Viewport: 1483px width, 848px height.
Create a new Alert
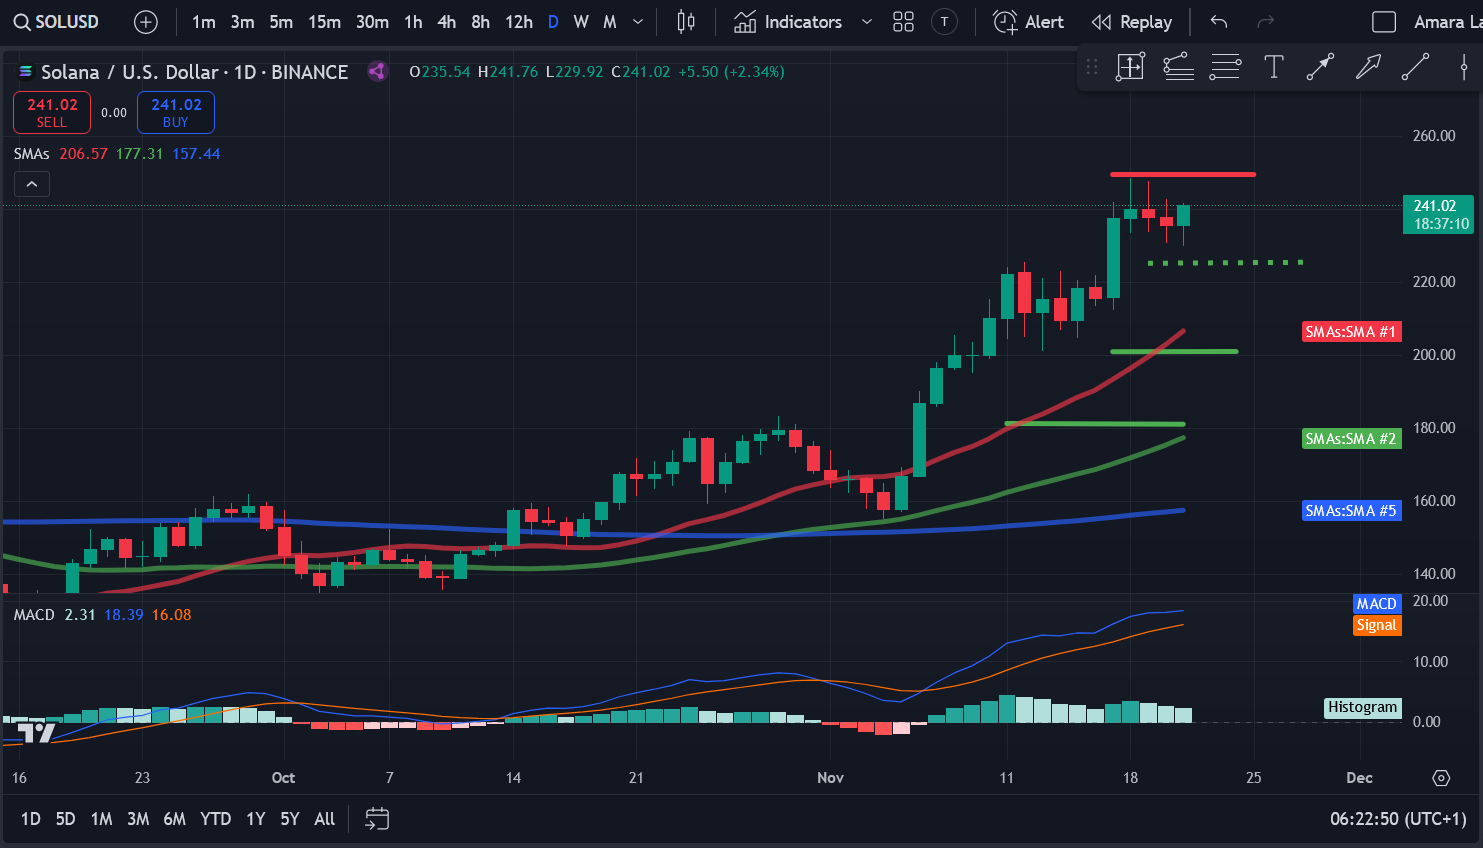pyautogui.click(x=1028, y=22)
